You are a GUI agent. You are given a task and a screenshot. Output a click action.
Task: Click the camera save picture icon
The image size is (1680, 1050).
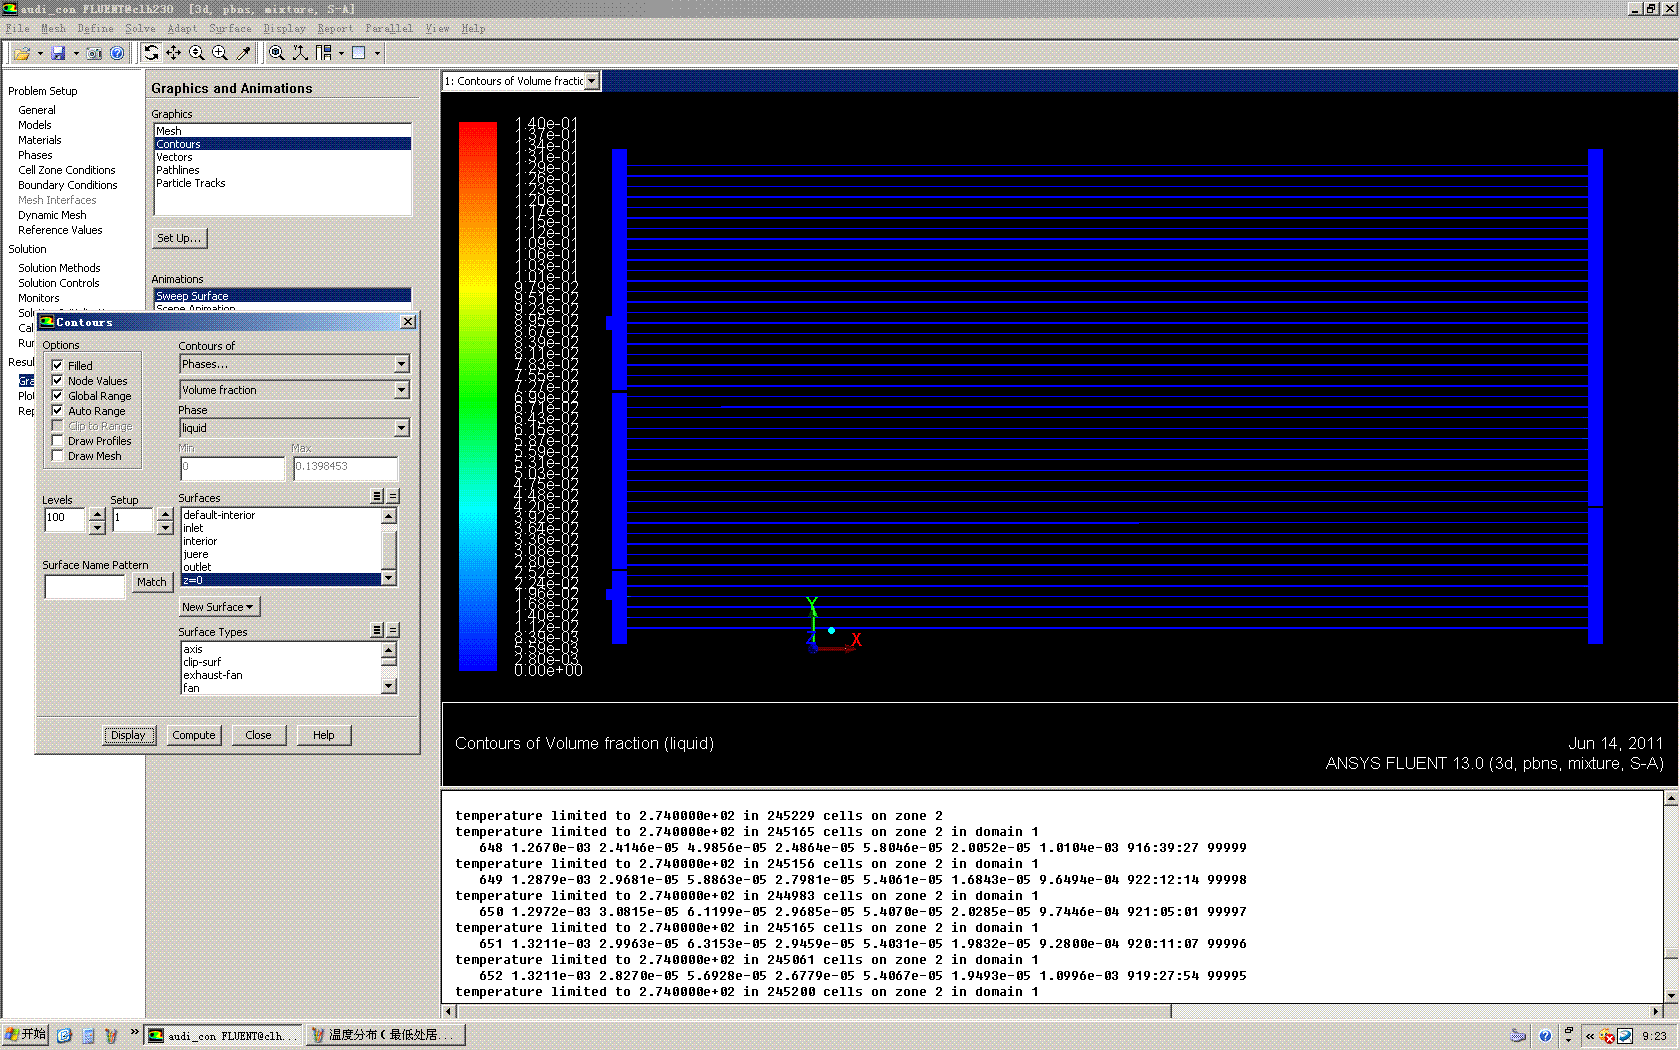pyautogui.click(x=94, y=53)
